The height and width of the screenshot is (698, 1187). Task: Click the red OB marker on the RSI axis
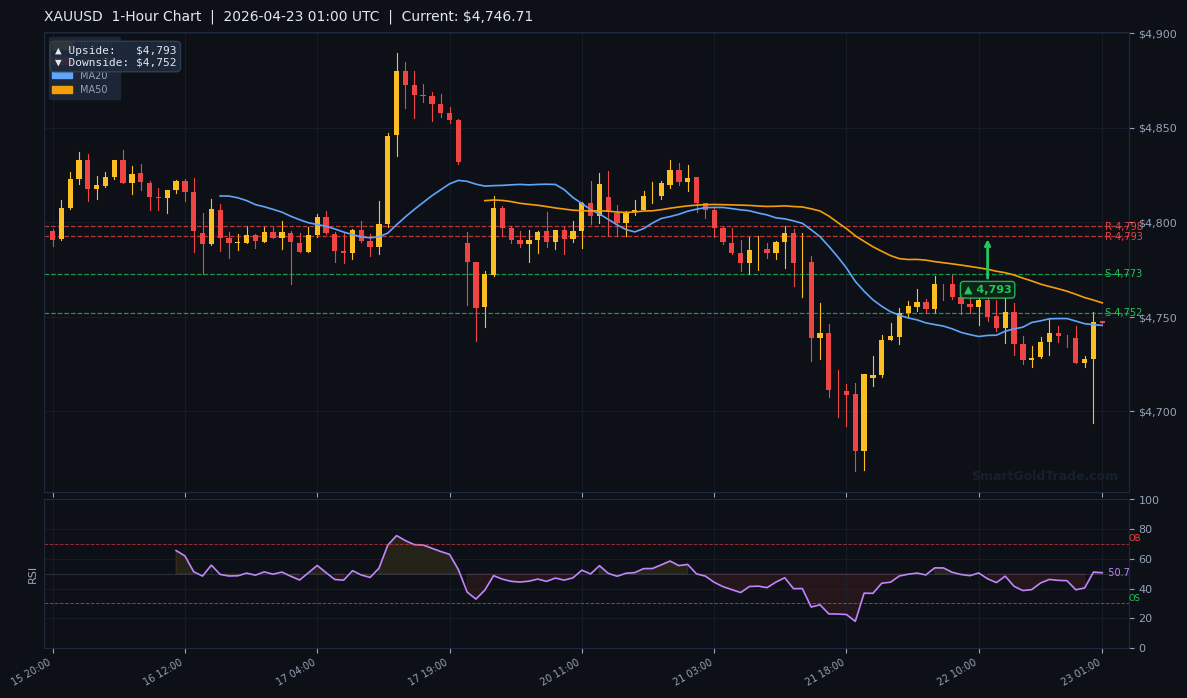pos(1133,537)
